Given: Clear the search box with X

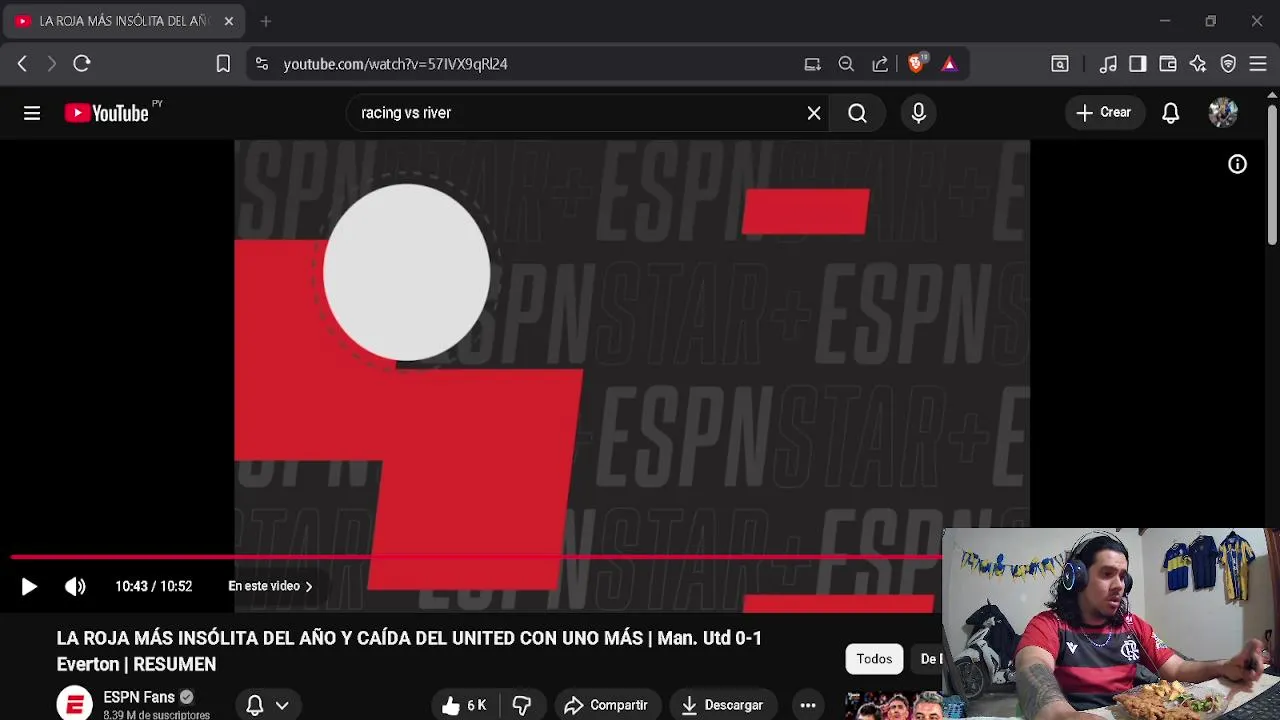Looking at the screenshot, I should [814, 113].
